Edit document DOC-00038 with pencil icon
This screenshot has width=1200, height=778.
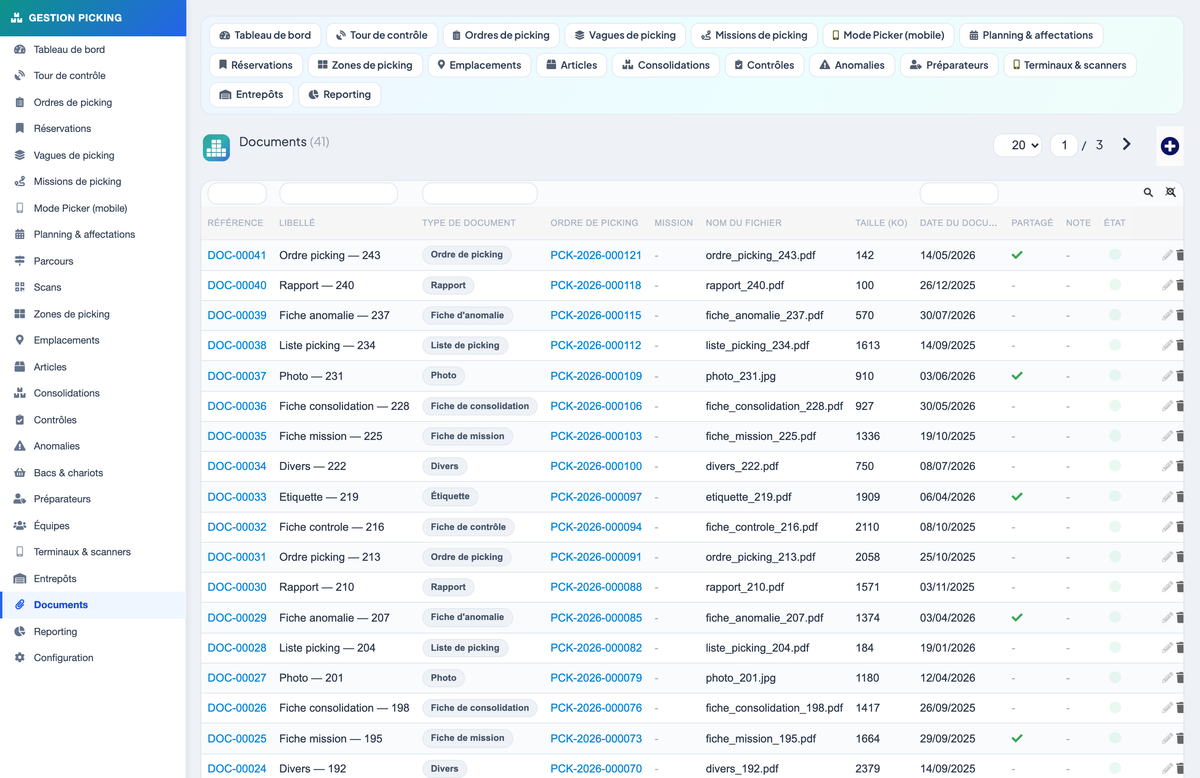point(1167,346)
